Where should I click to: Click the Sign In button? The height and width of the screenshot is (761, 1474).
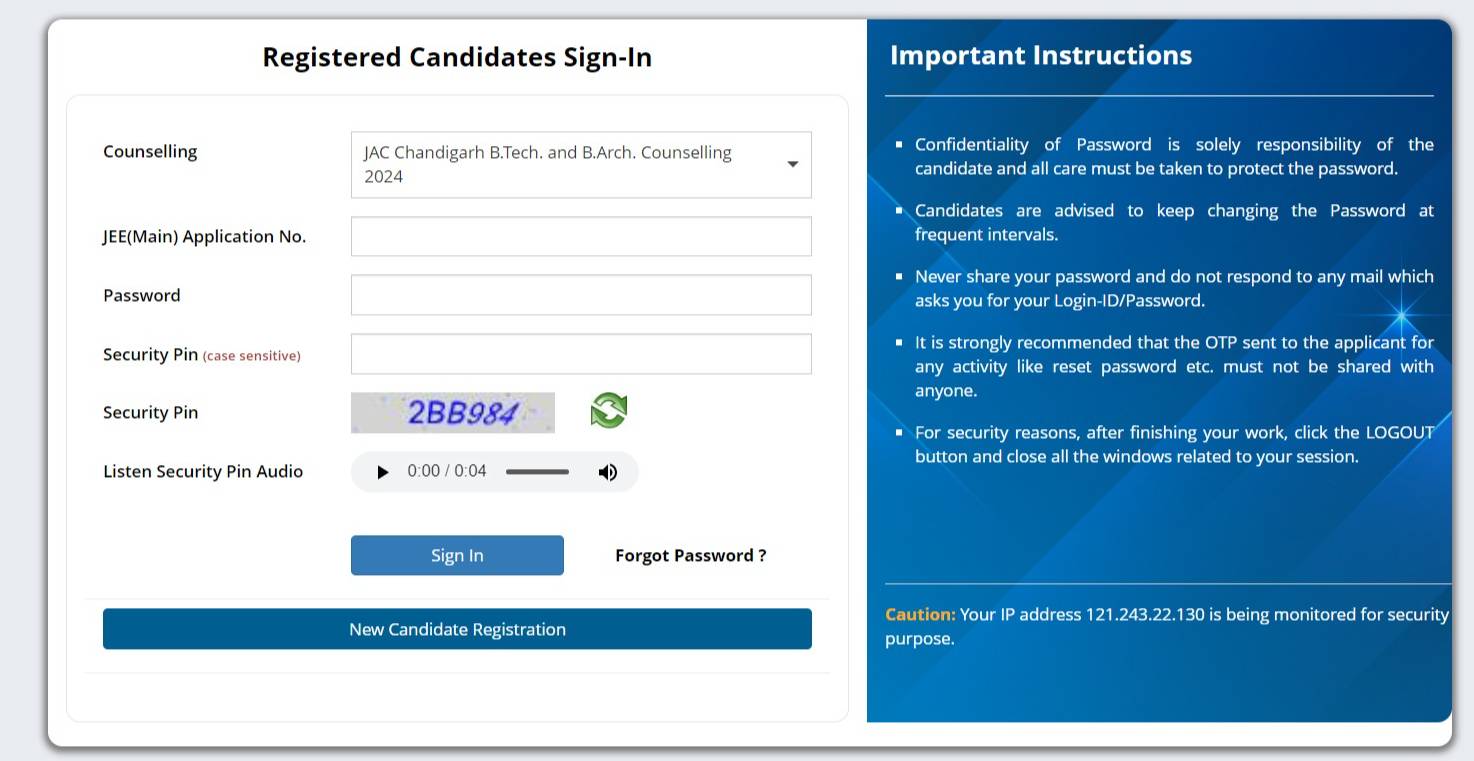pos(456,555)
